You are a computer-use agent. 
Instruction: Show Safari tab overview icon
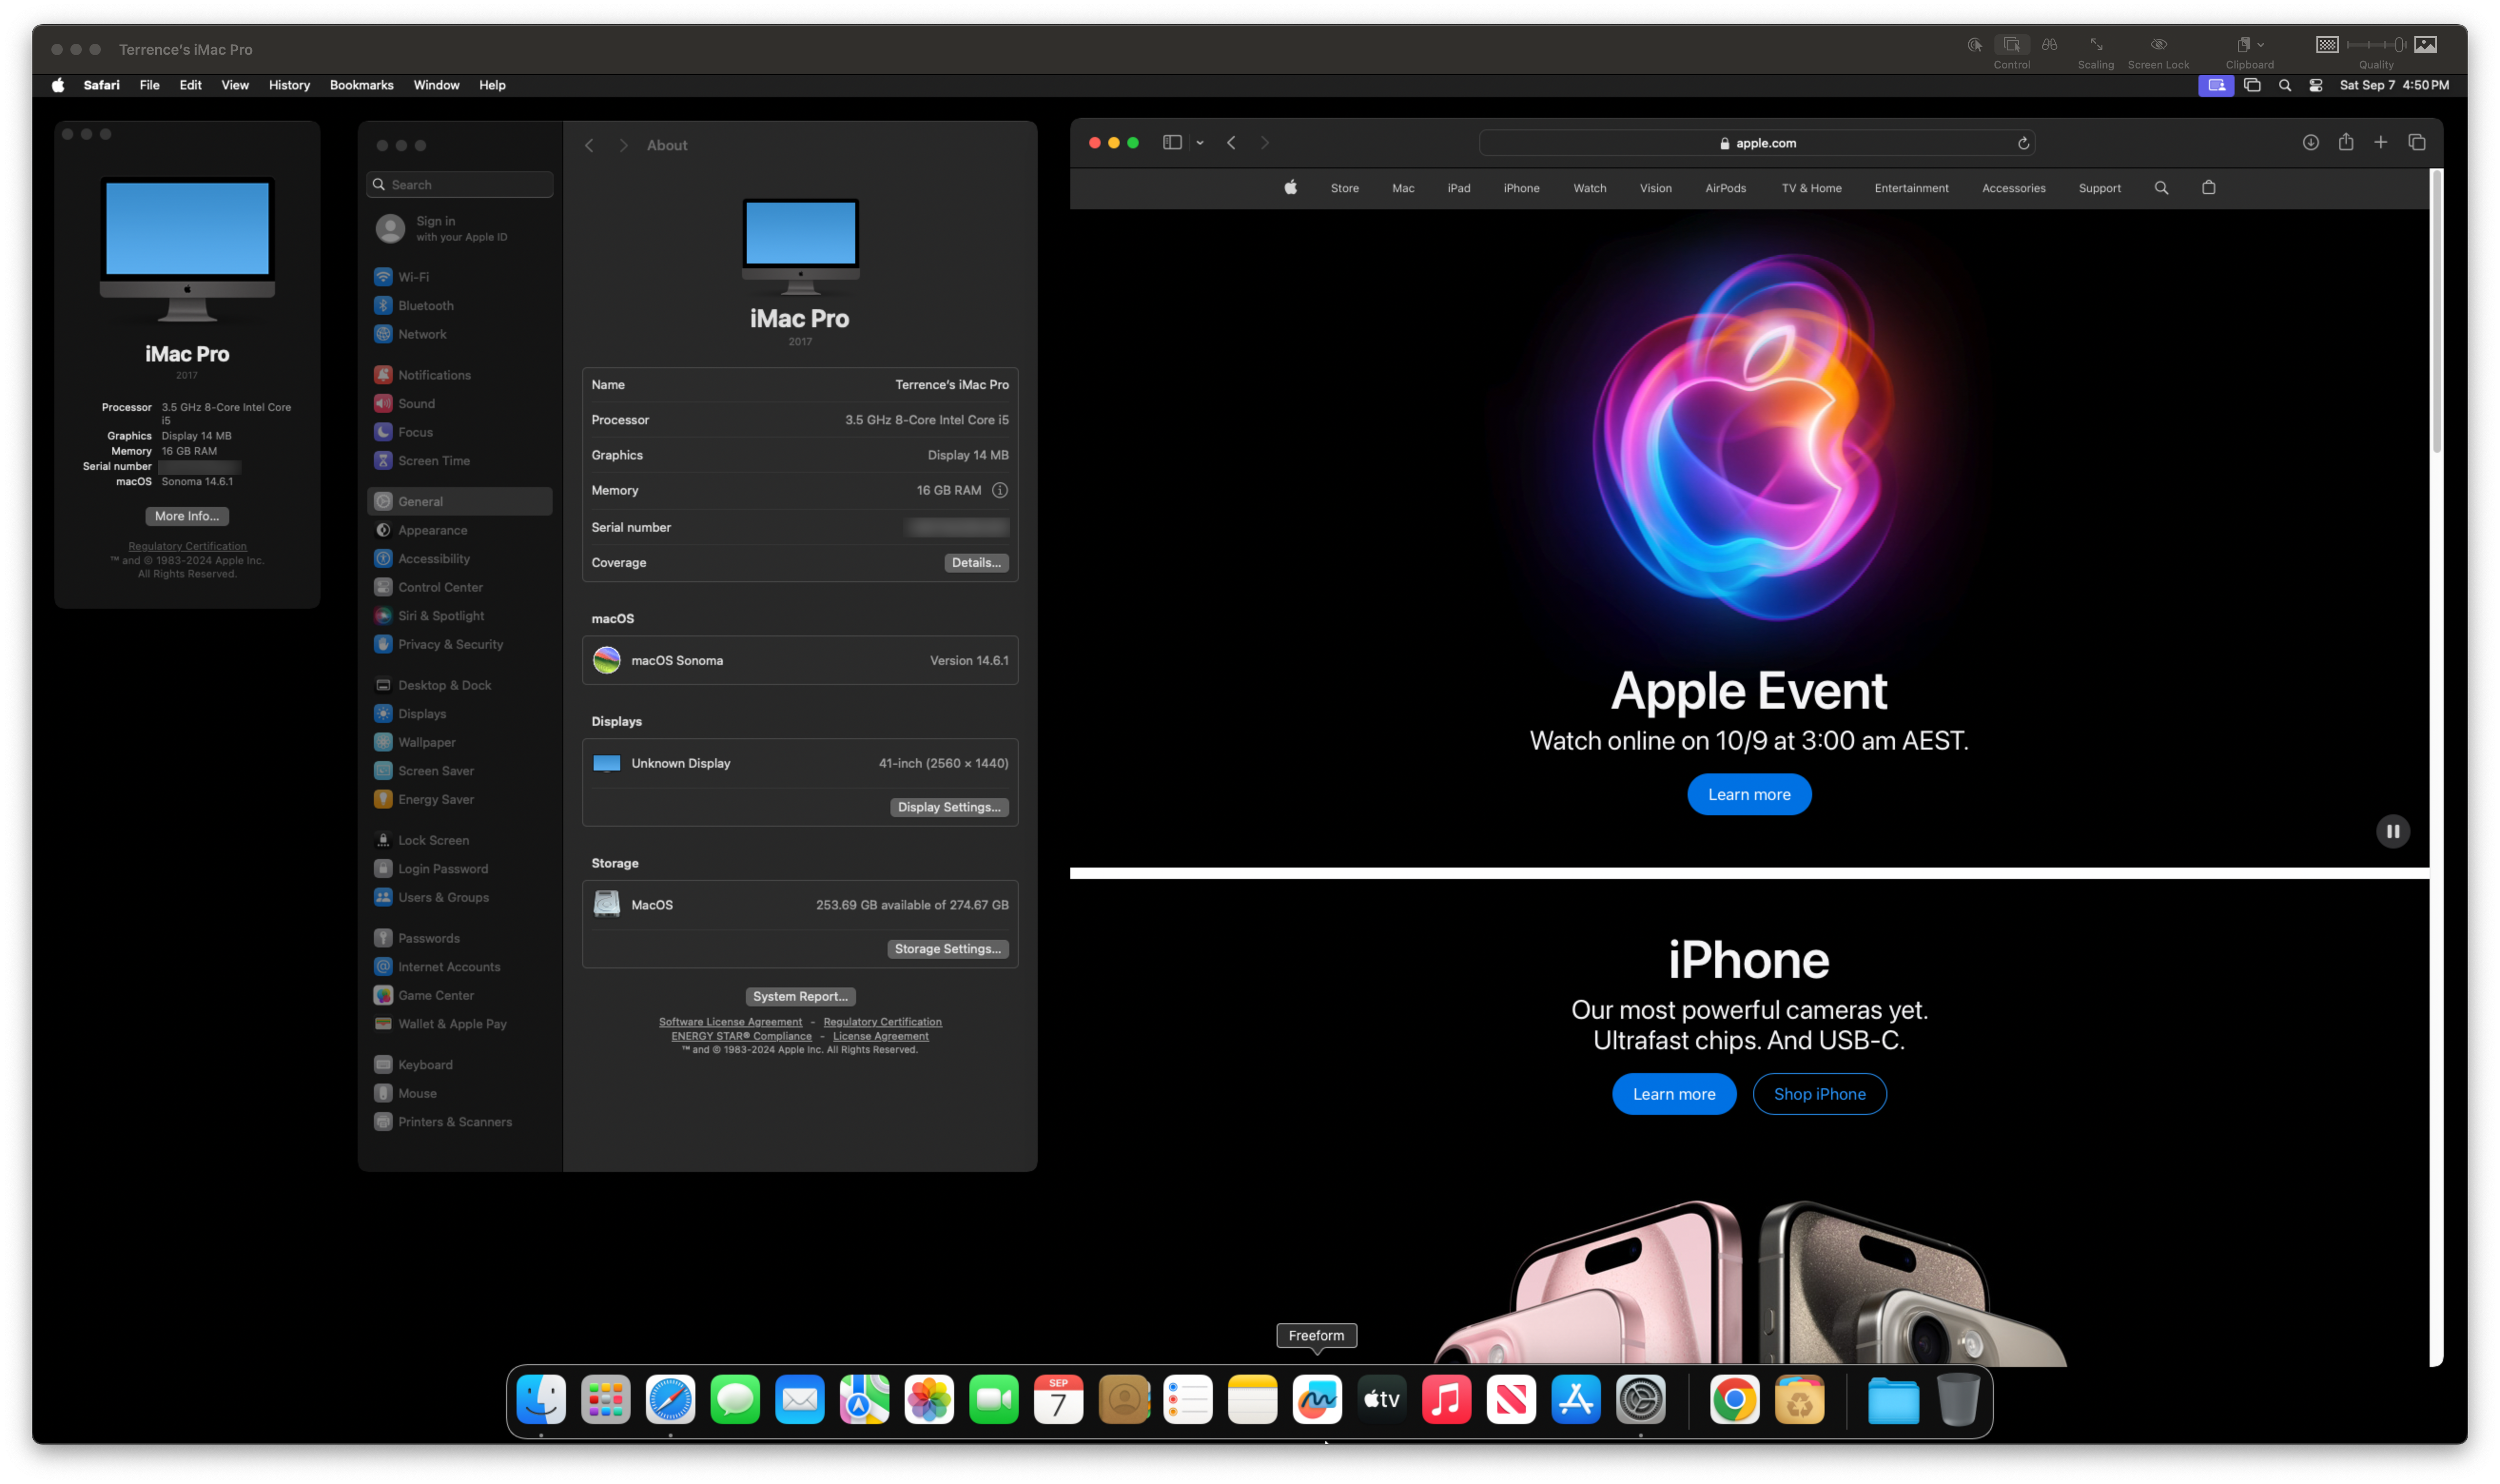pyautogui.click(x=2417, y=142)
